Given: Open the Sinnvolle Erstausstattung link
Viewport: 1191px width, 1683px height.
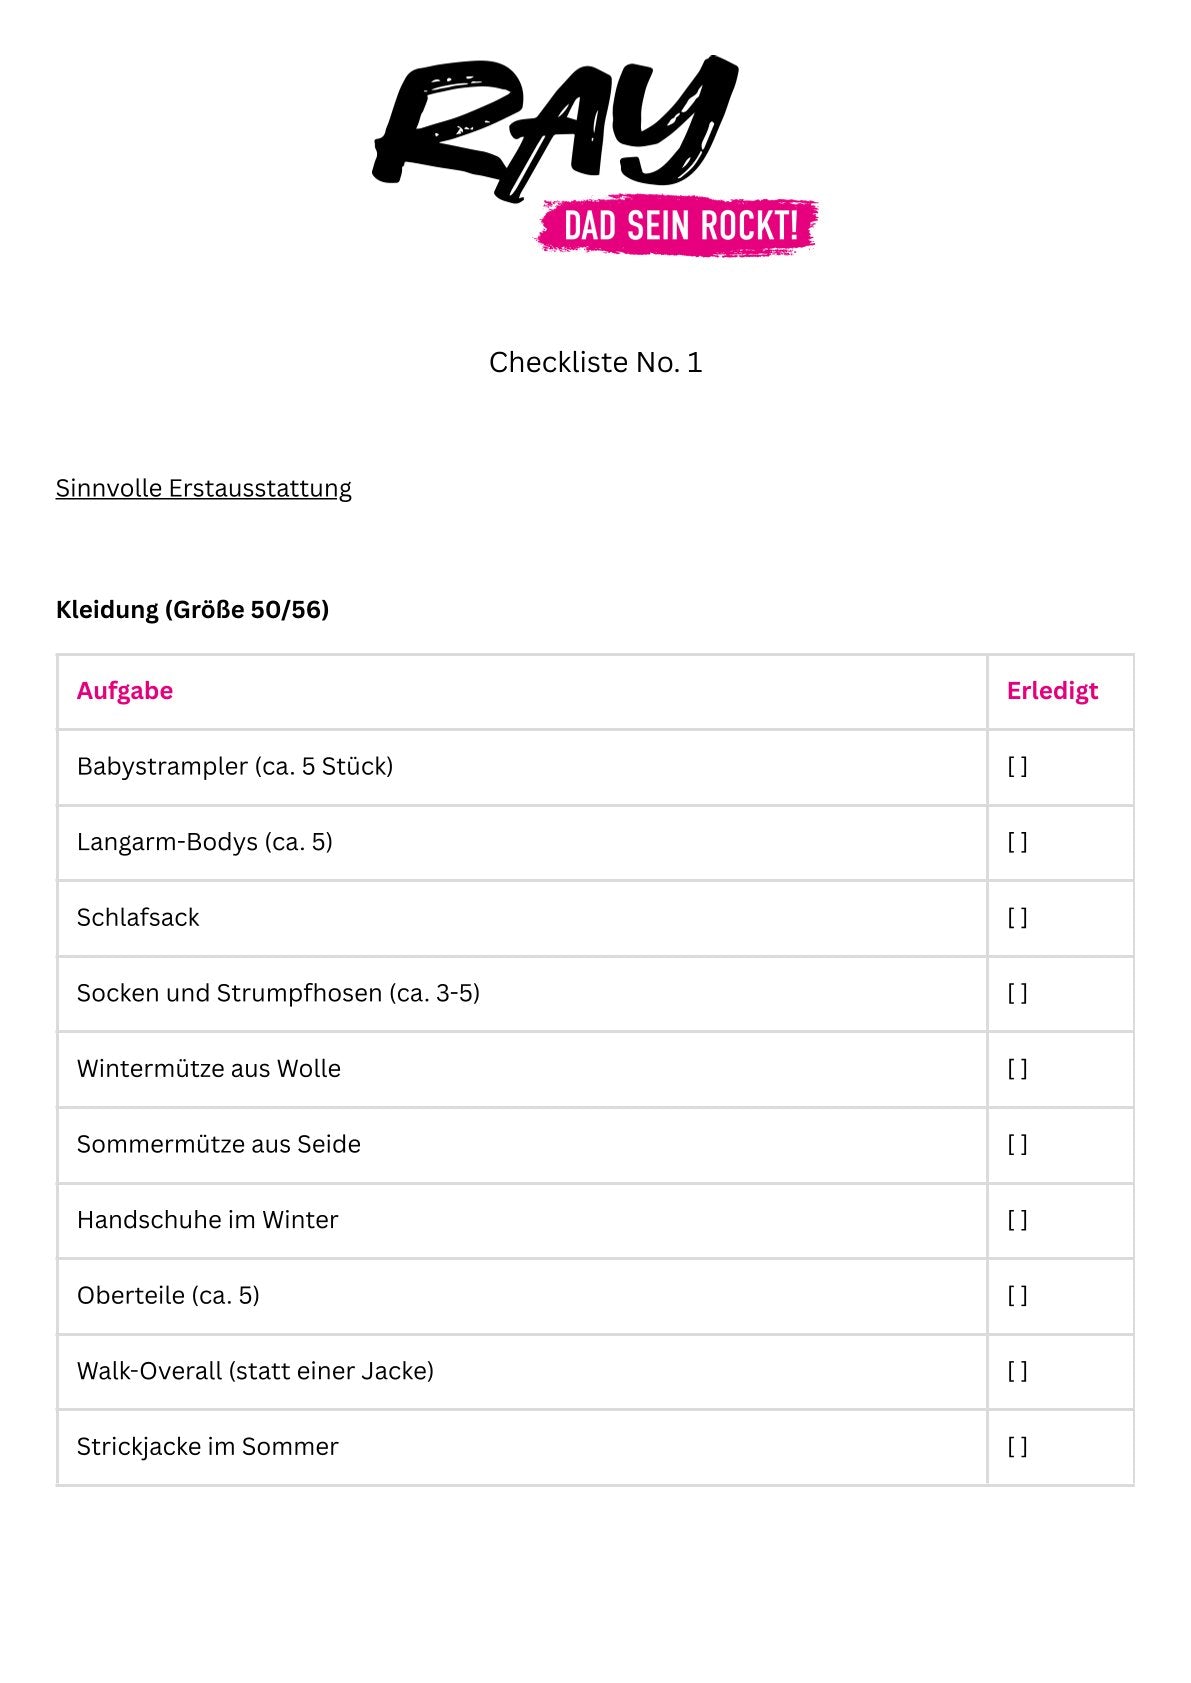Looking at the screenshot, I should (x=204, y=488).
